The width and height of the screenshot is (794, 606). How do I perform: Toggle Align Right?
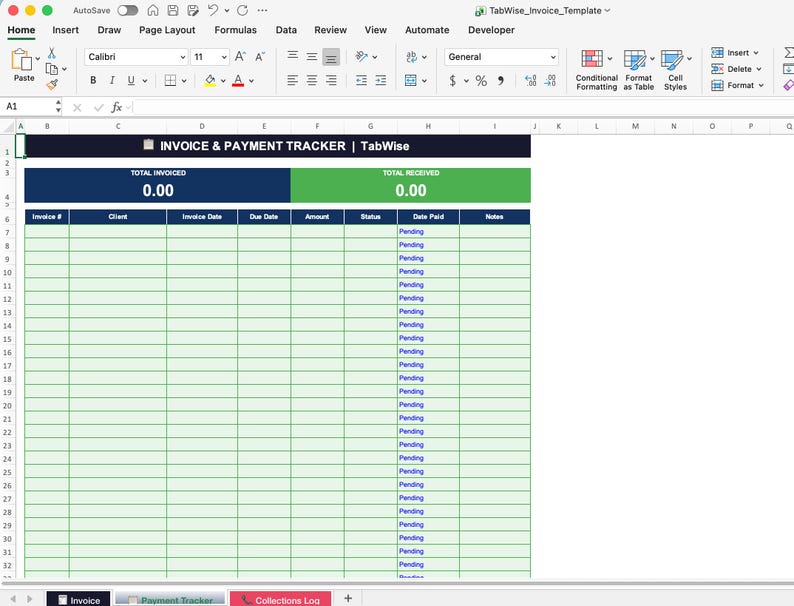tap(331, 80)
